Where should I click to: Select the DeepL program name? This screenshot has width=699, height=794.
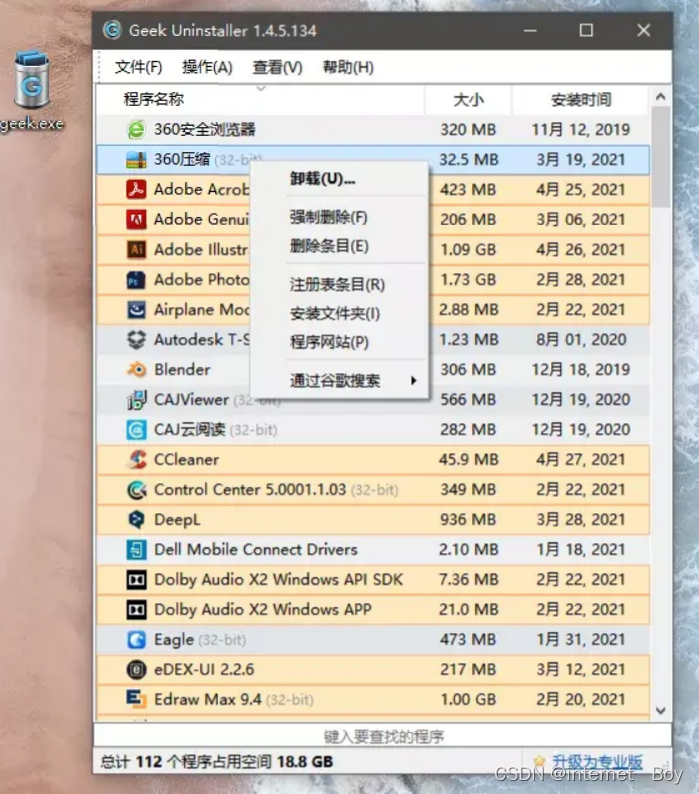(x=177, y=520)
